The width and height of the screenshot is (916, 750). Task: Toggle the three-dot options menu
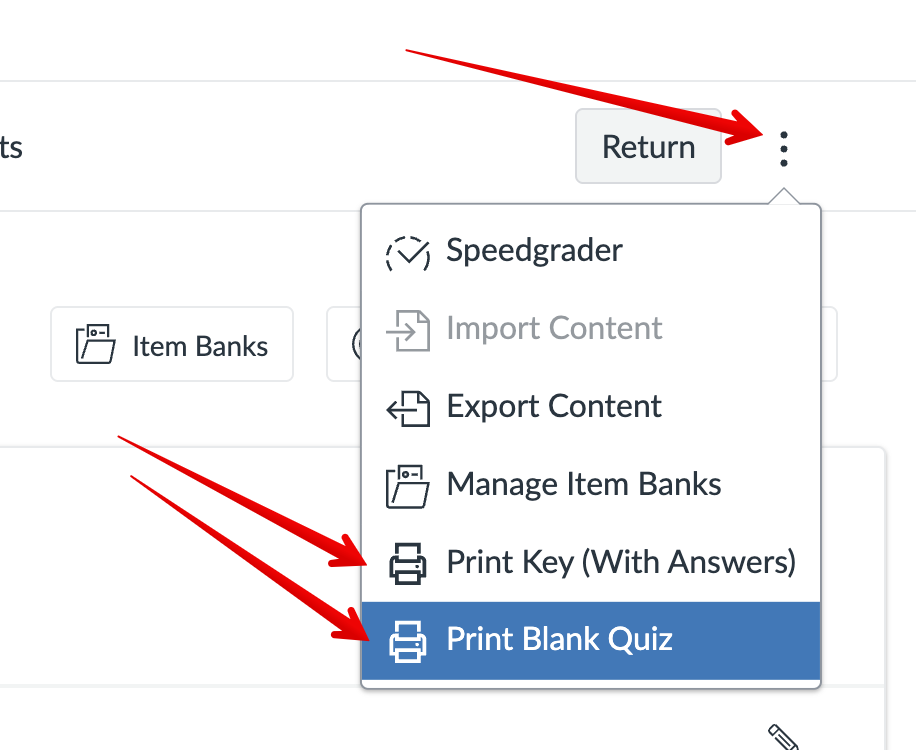pyautogui.click(x=784, y=148)
